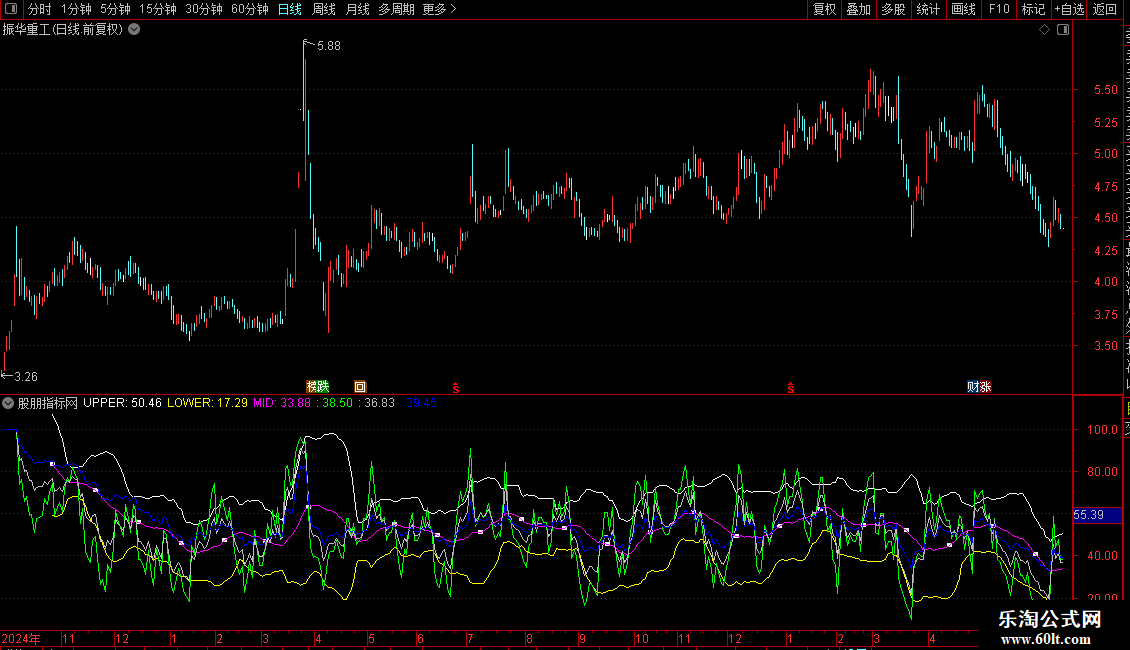Click the green 38.50 indicator value
This screenshot has height=650, width=1130.
pyautogui.click(x=337, y=404)
